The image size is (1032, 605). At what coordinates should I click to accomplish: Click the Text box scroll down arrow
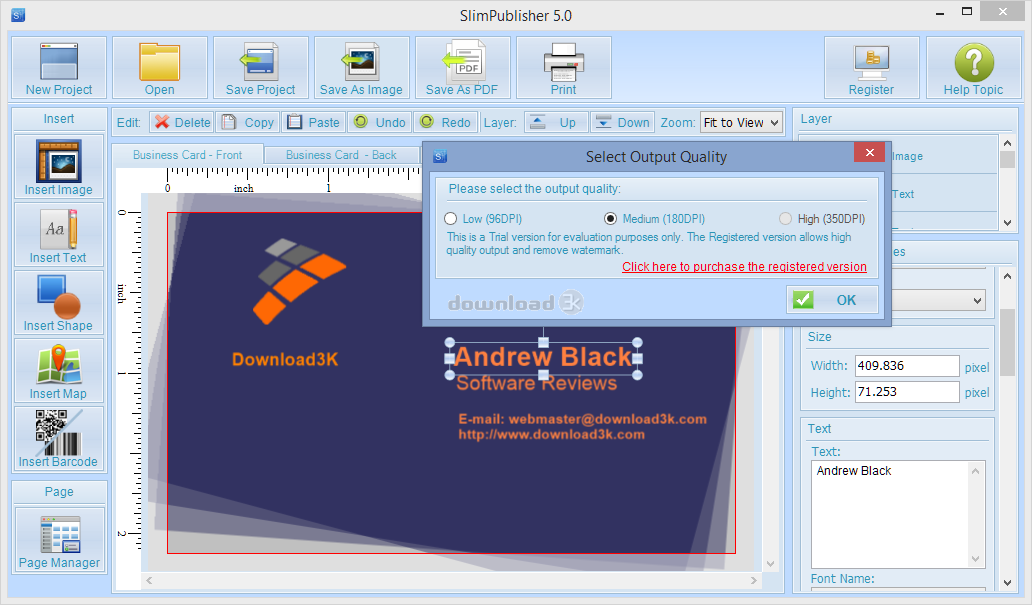pyautogui.click(x=975, y=559)
